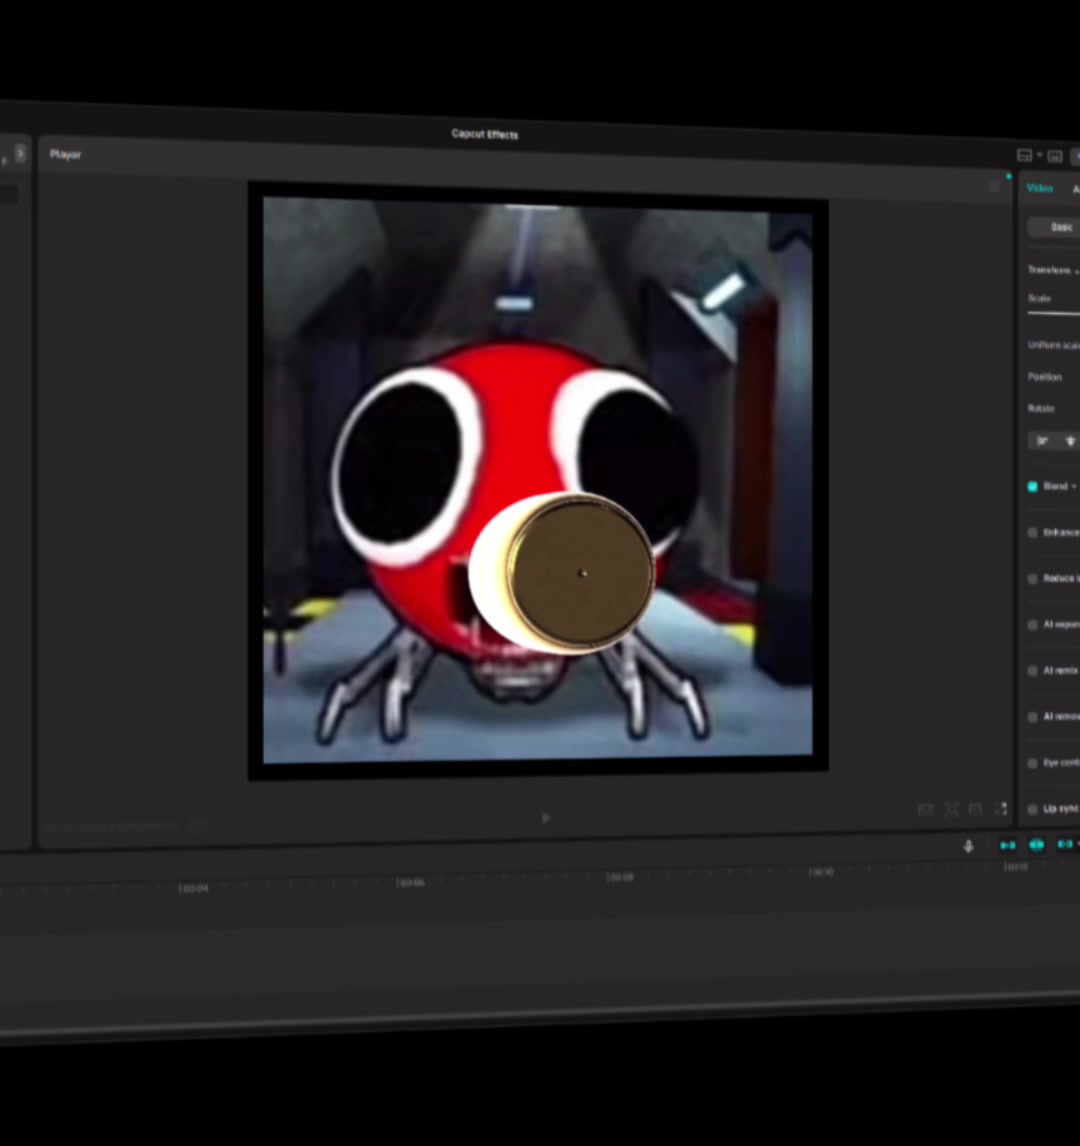The image size is (1080, 1146).
Task: Click the microphone record voiceover icon
Action: (x=968, y=846)
